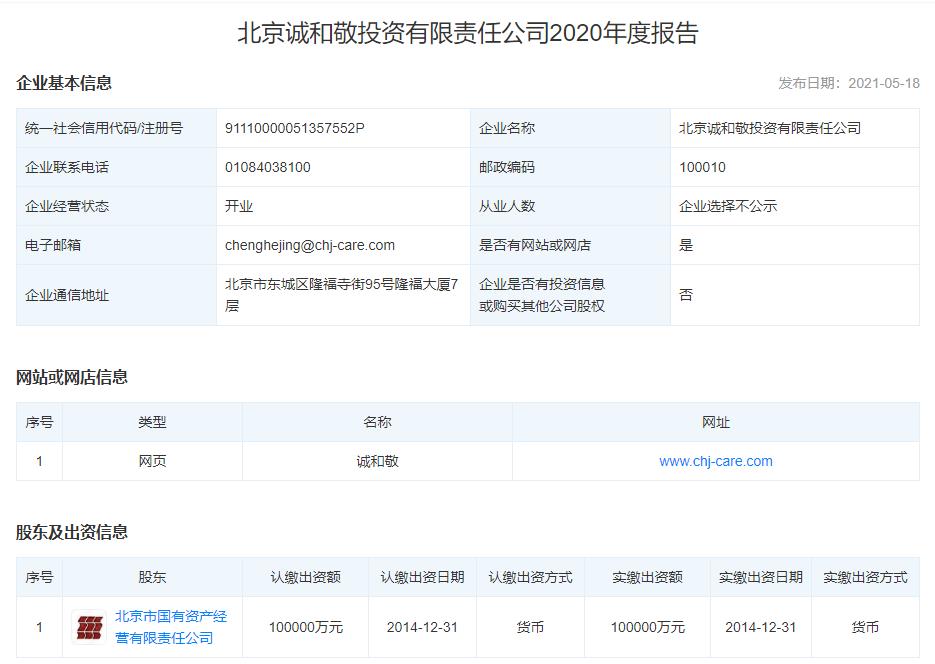
Task: Click subscribed amount 100000万元 cell
Action: point(305,628)
